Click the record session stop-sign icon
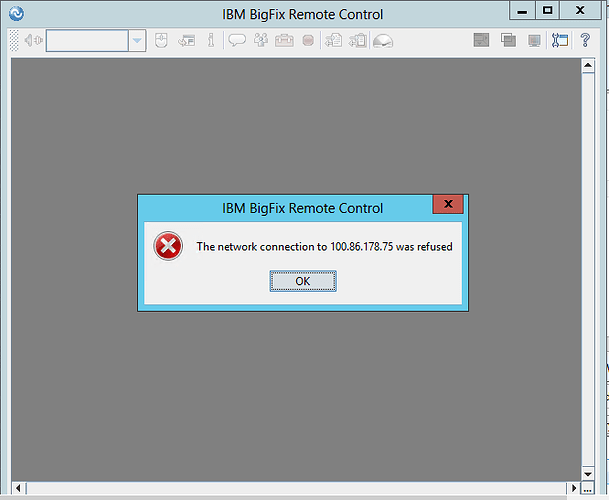This screenshot has height=500, width=609. click(308, 40)
